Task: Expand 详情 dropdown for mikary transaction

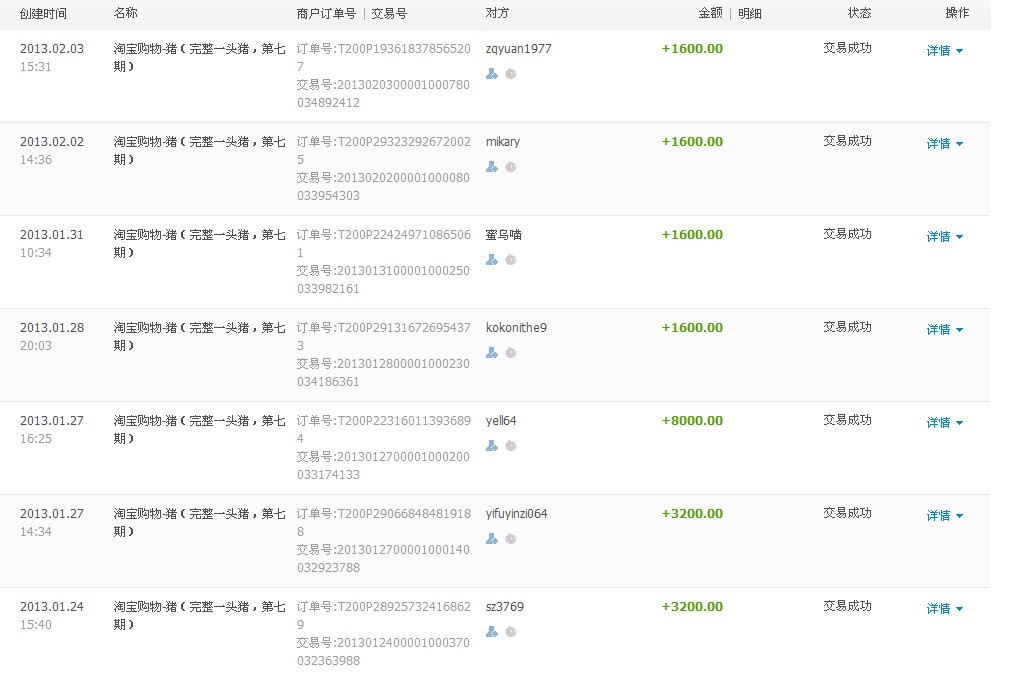Action: tap(944, 144)
